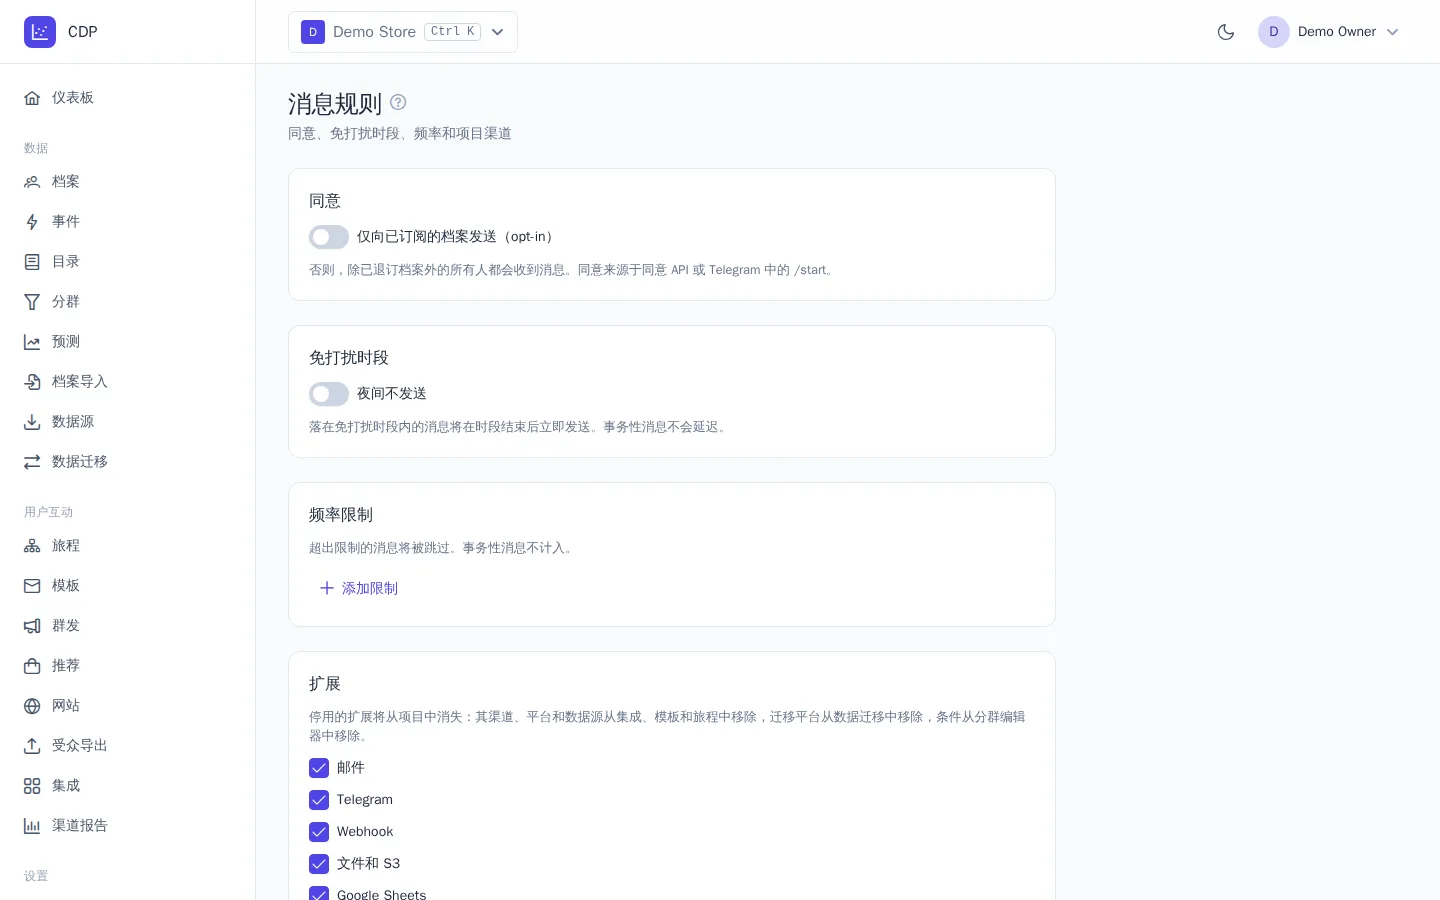Open the help icon beside 消息规则

click(x=398, y=102)
